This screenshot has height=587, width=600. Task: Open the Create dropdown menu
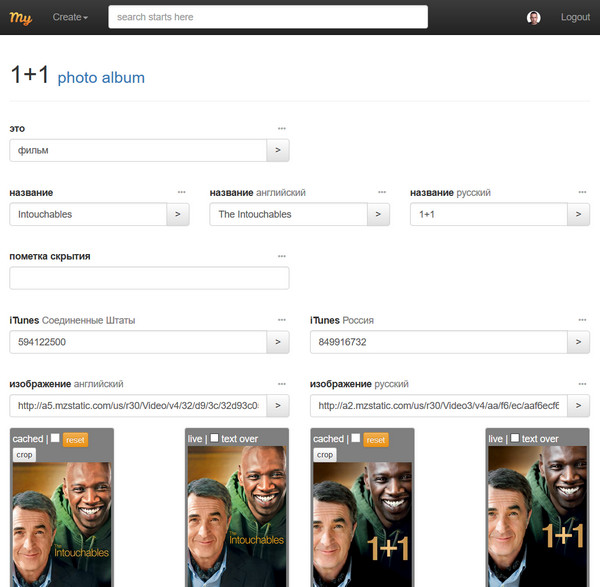[70, 17]
